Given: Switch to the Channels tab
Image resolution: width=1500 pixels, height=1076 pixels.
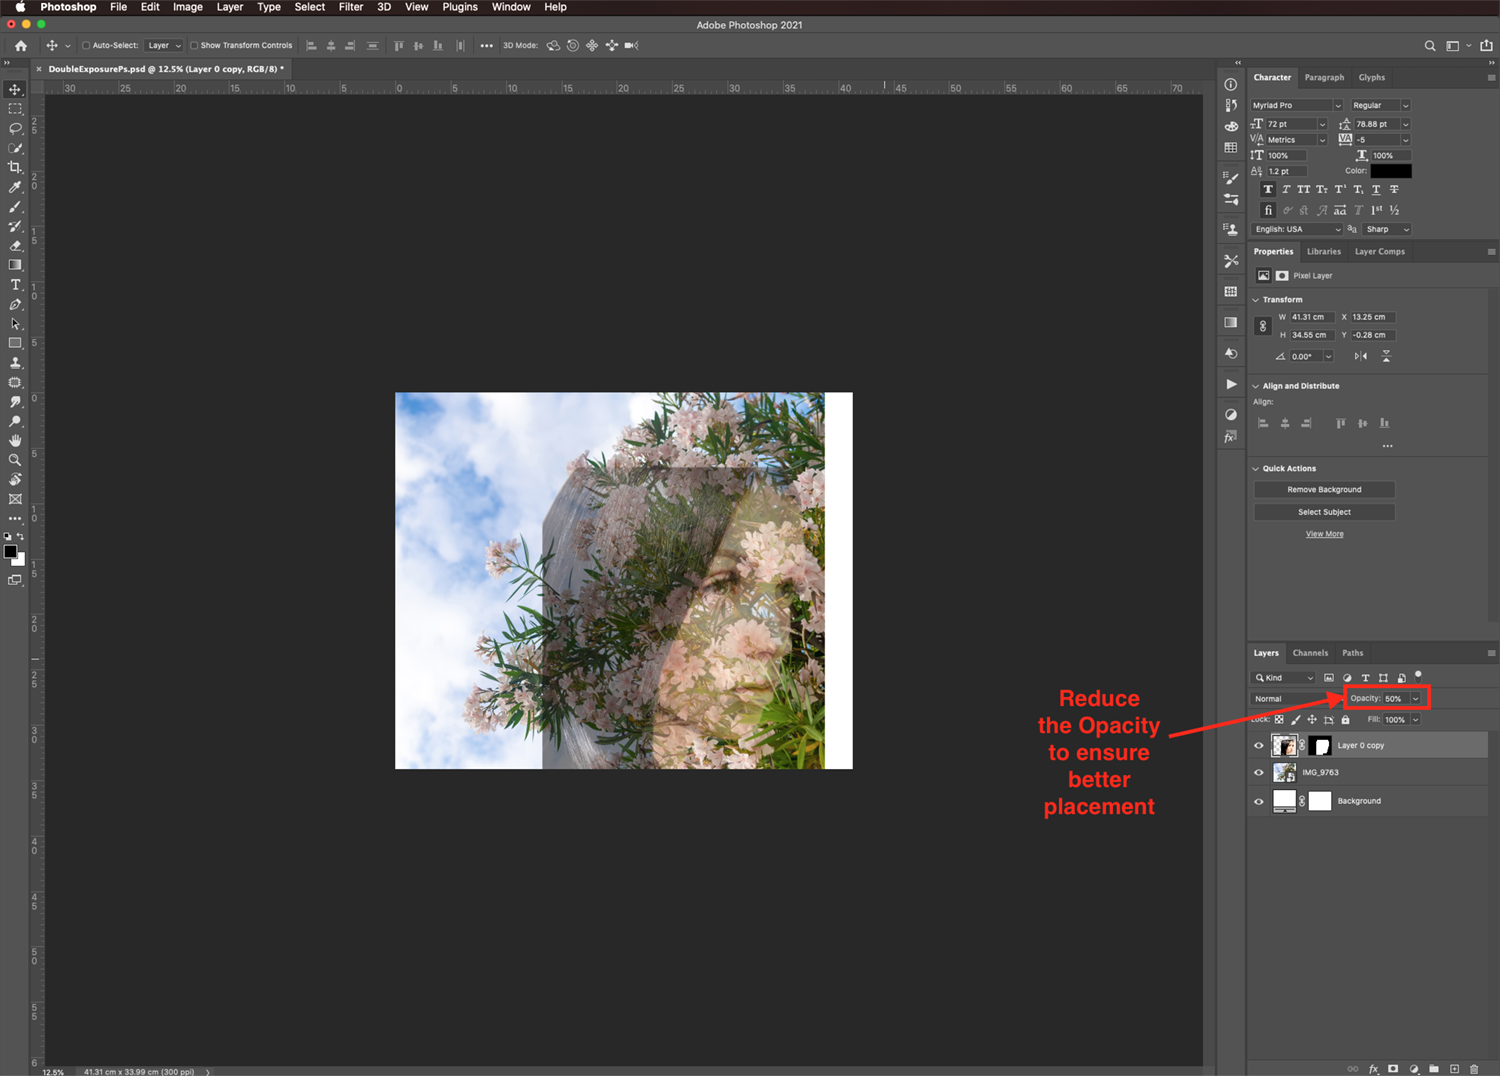Looking at the screenshot, I should 1310,653.
